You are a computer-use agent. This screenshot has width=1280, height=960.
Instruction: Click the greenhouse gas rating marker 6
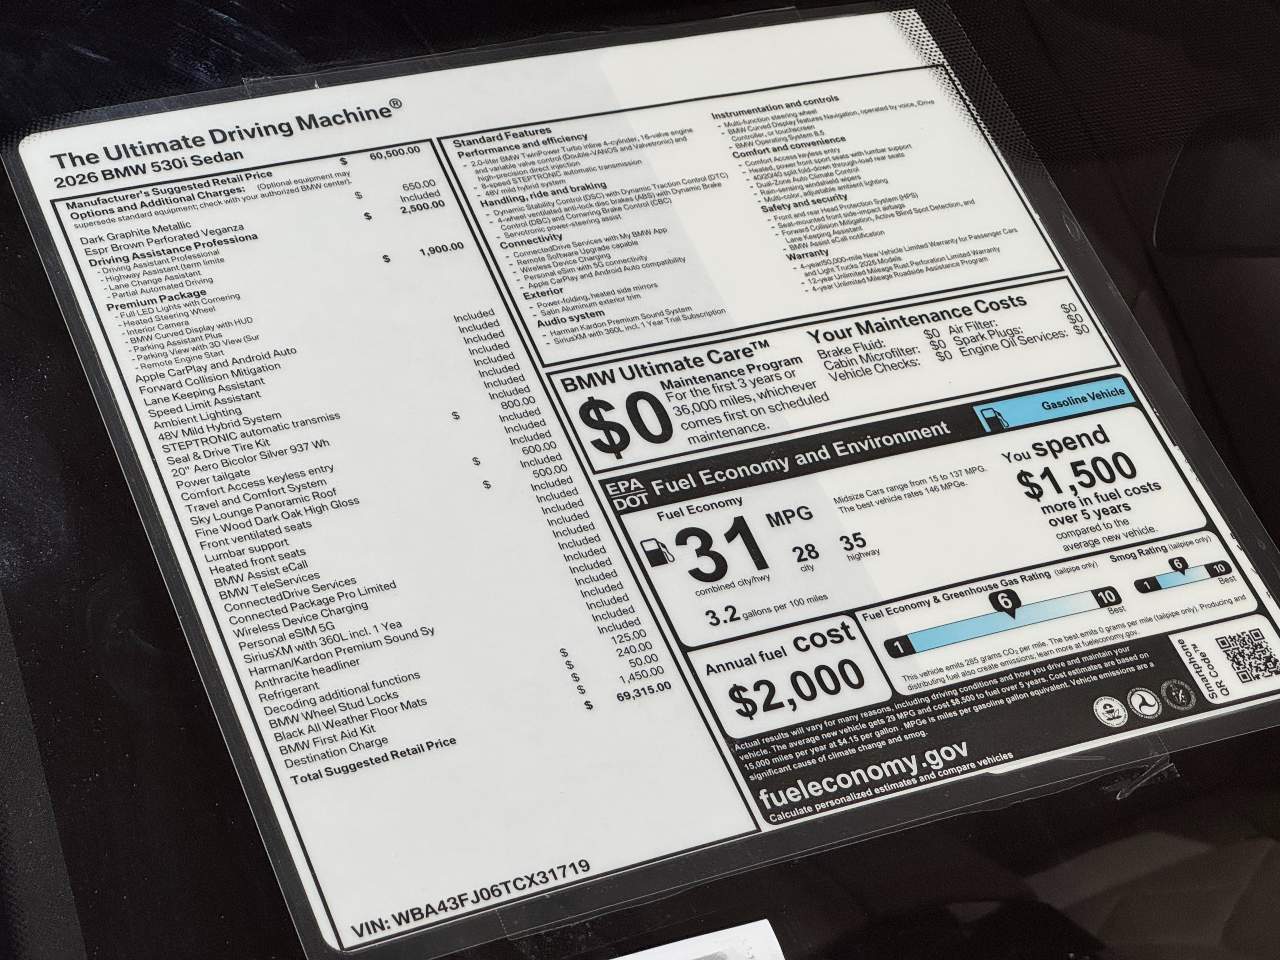pos(1005,601)
